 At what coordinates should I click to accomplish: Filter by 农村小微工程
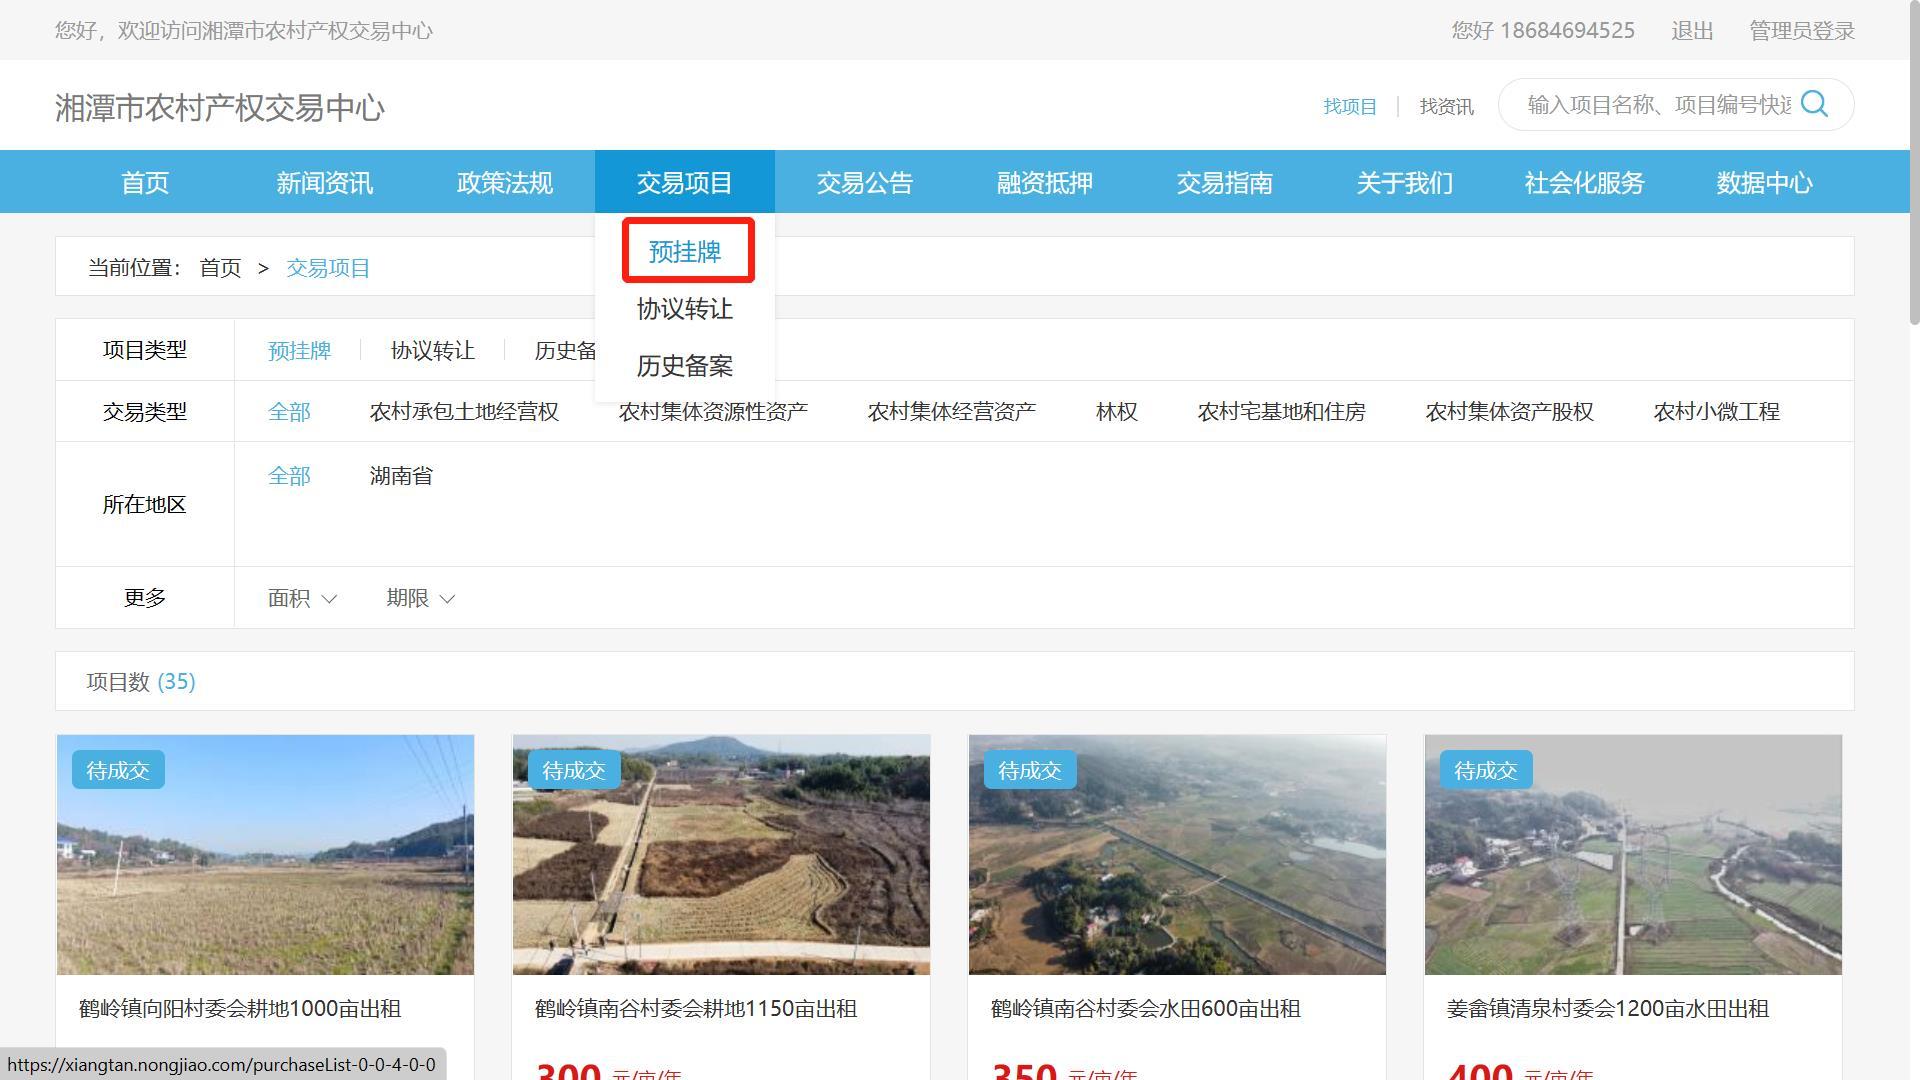point(1717,412)
